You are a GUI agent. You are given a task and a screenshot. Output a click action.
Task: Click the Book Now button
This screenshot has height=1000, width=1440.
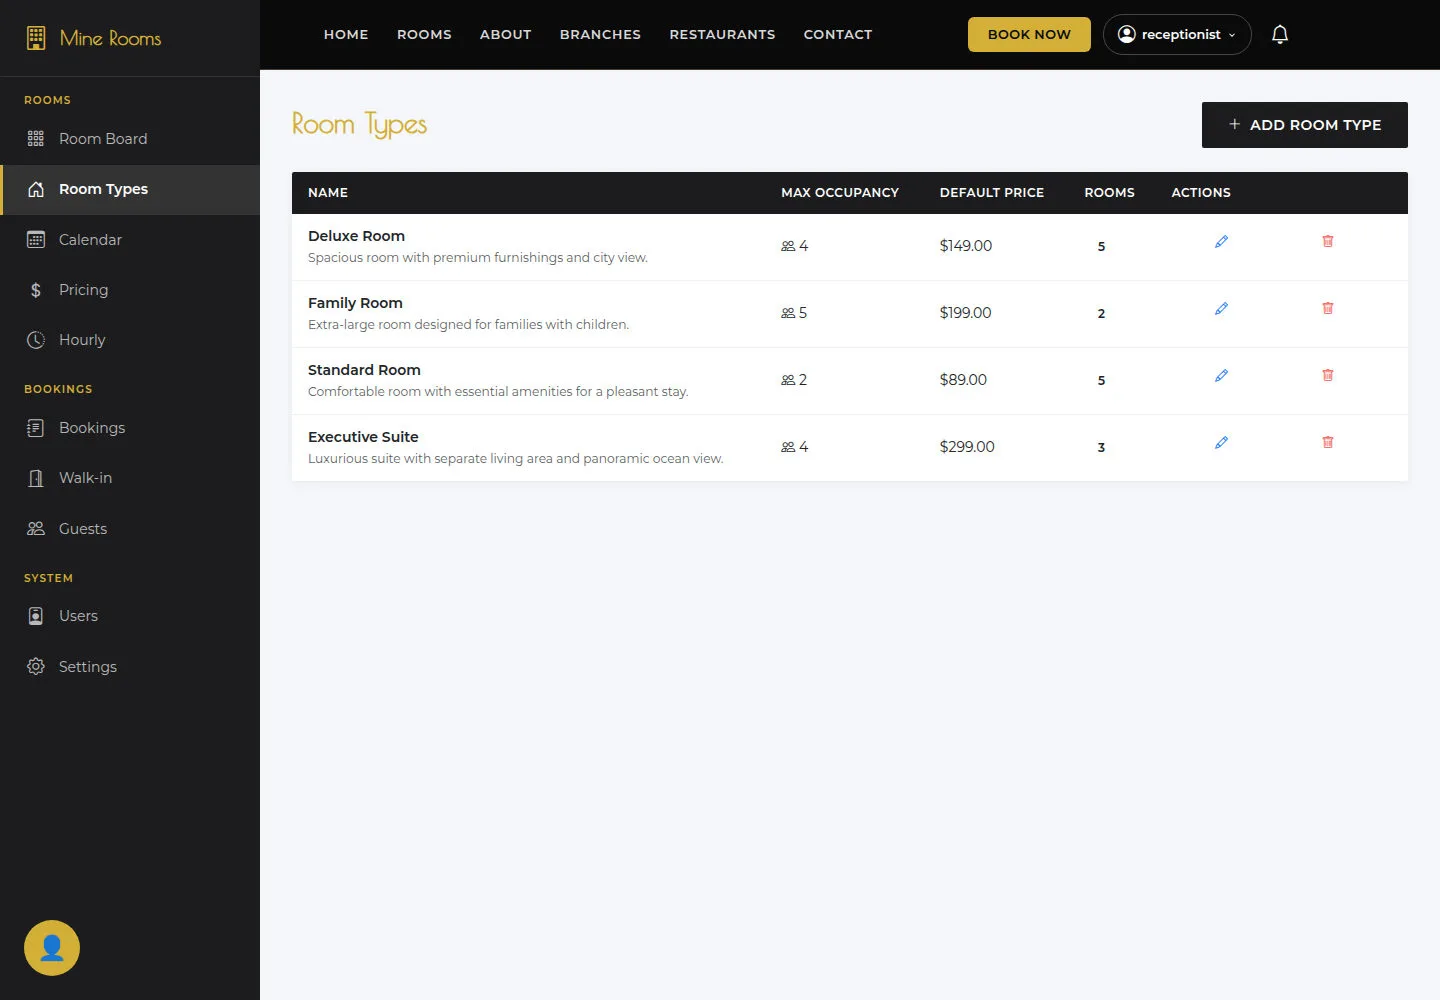click(x=1029, y=35)
